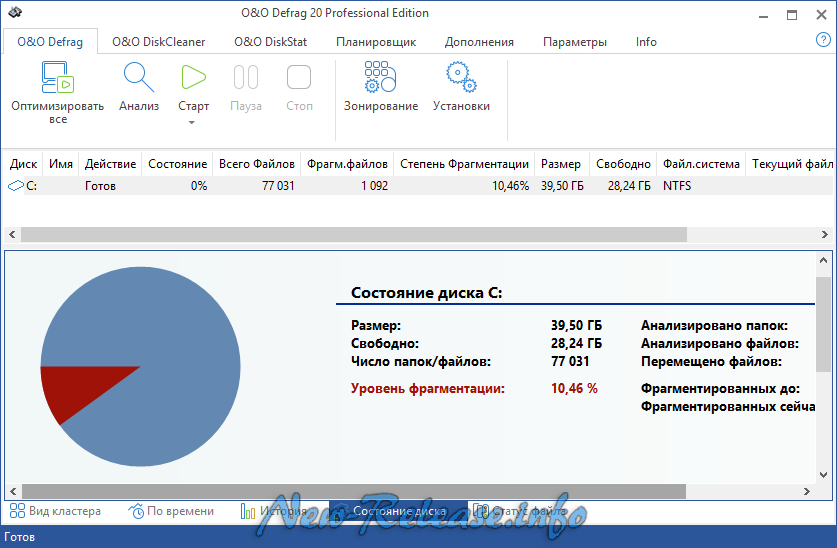Image resolution: width=837 pixels, height=548 pixels.
Task: Open the Дополнения tab
Action: [x=479, y=42]
